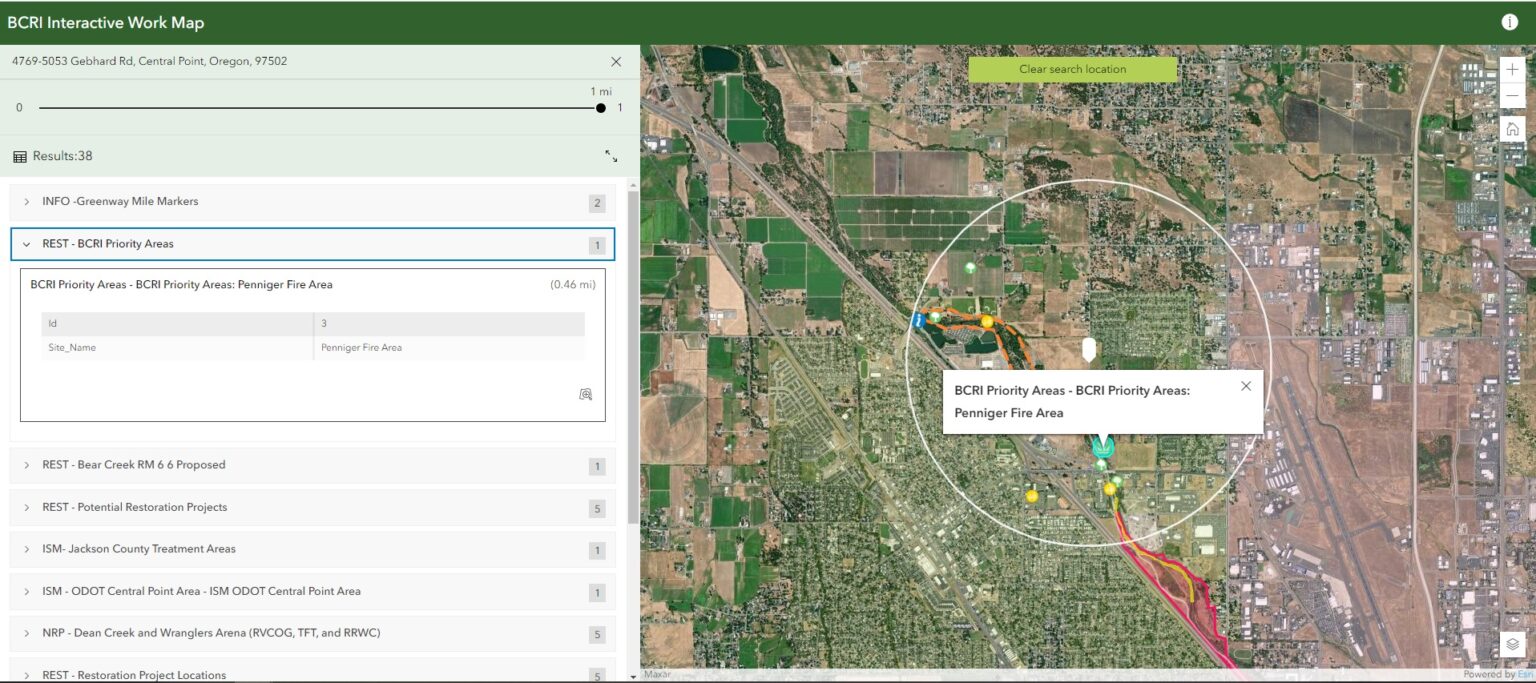Image resolution: width=1536 pixels, height=683 pixels.
Task: Click the zoom-to-feature magnifier in the Penniger card
Action: [585, 394]
